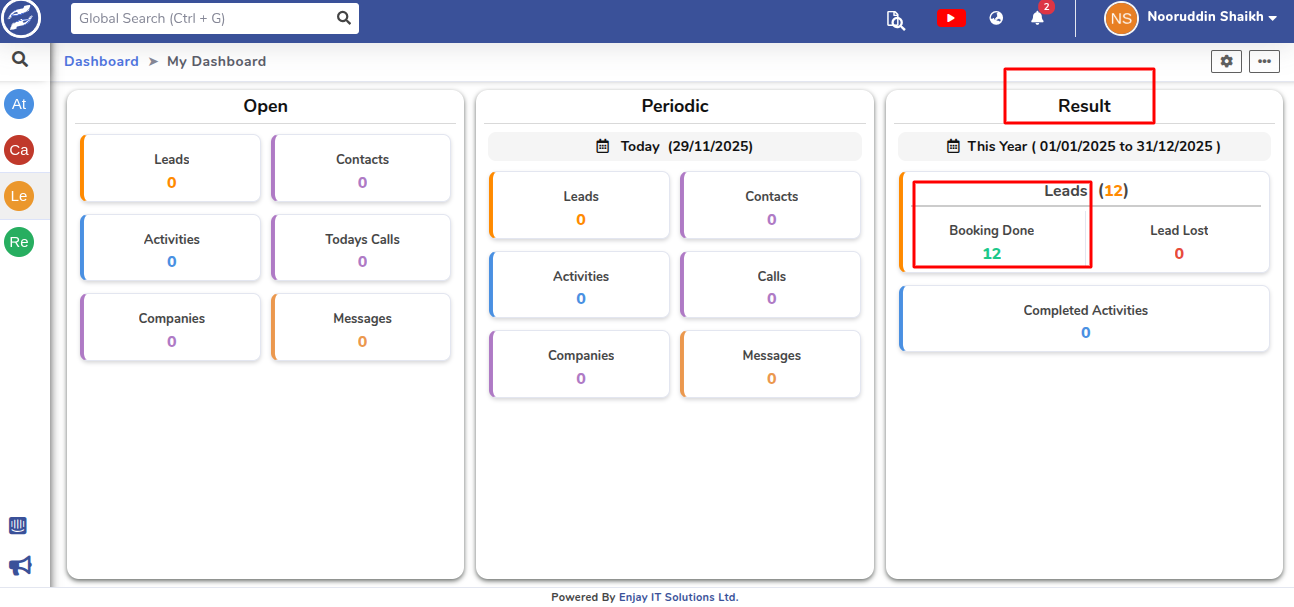Click the sidebar search magnifier icon
This screenshot has height=607, width=1294.
click(19, 60)
